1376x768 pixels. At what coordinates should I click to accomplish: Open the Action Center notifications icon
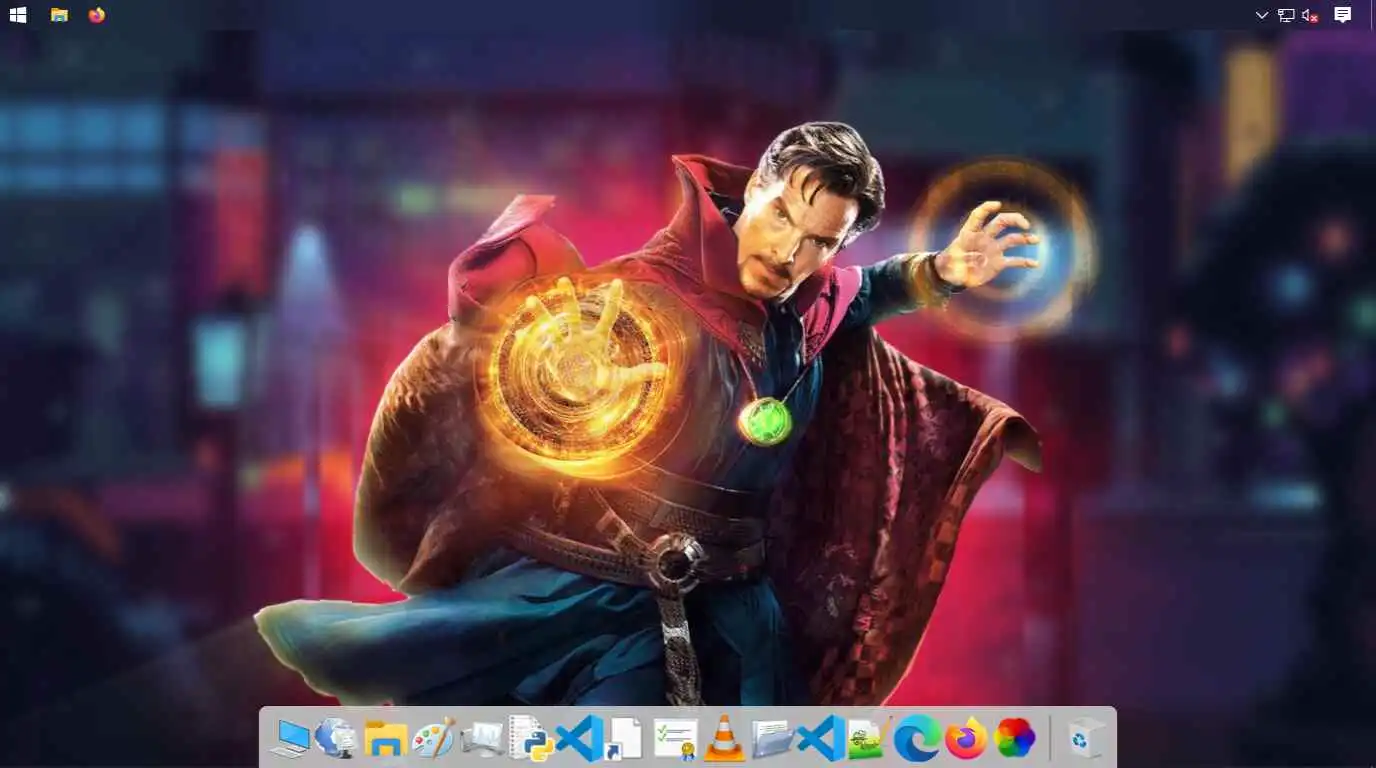tap(1343, 15)
